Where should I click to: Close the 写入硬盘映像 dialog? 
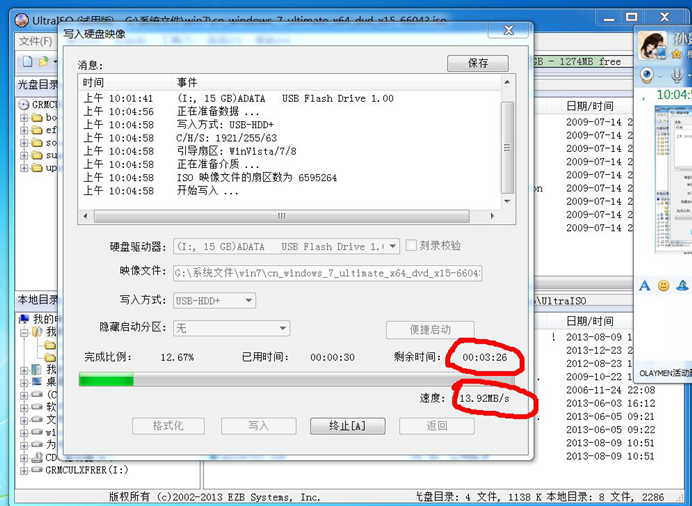(508, 30)
